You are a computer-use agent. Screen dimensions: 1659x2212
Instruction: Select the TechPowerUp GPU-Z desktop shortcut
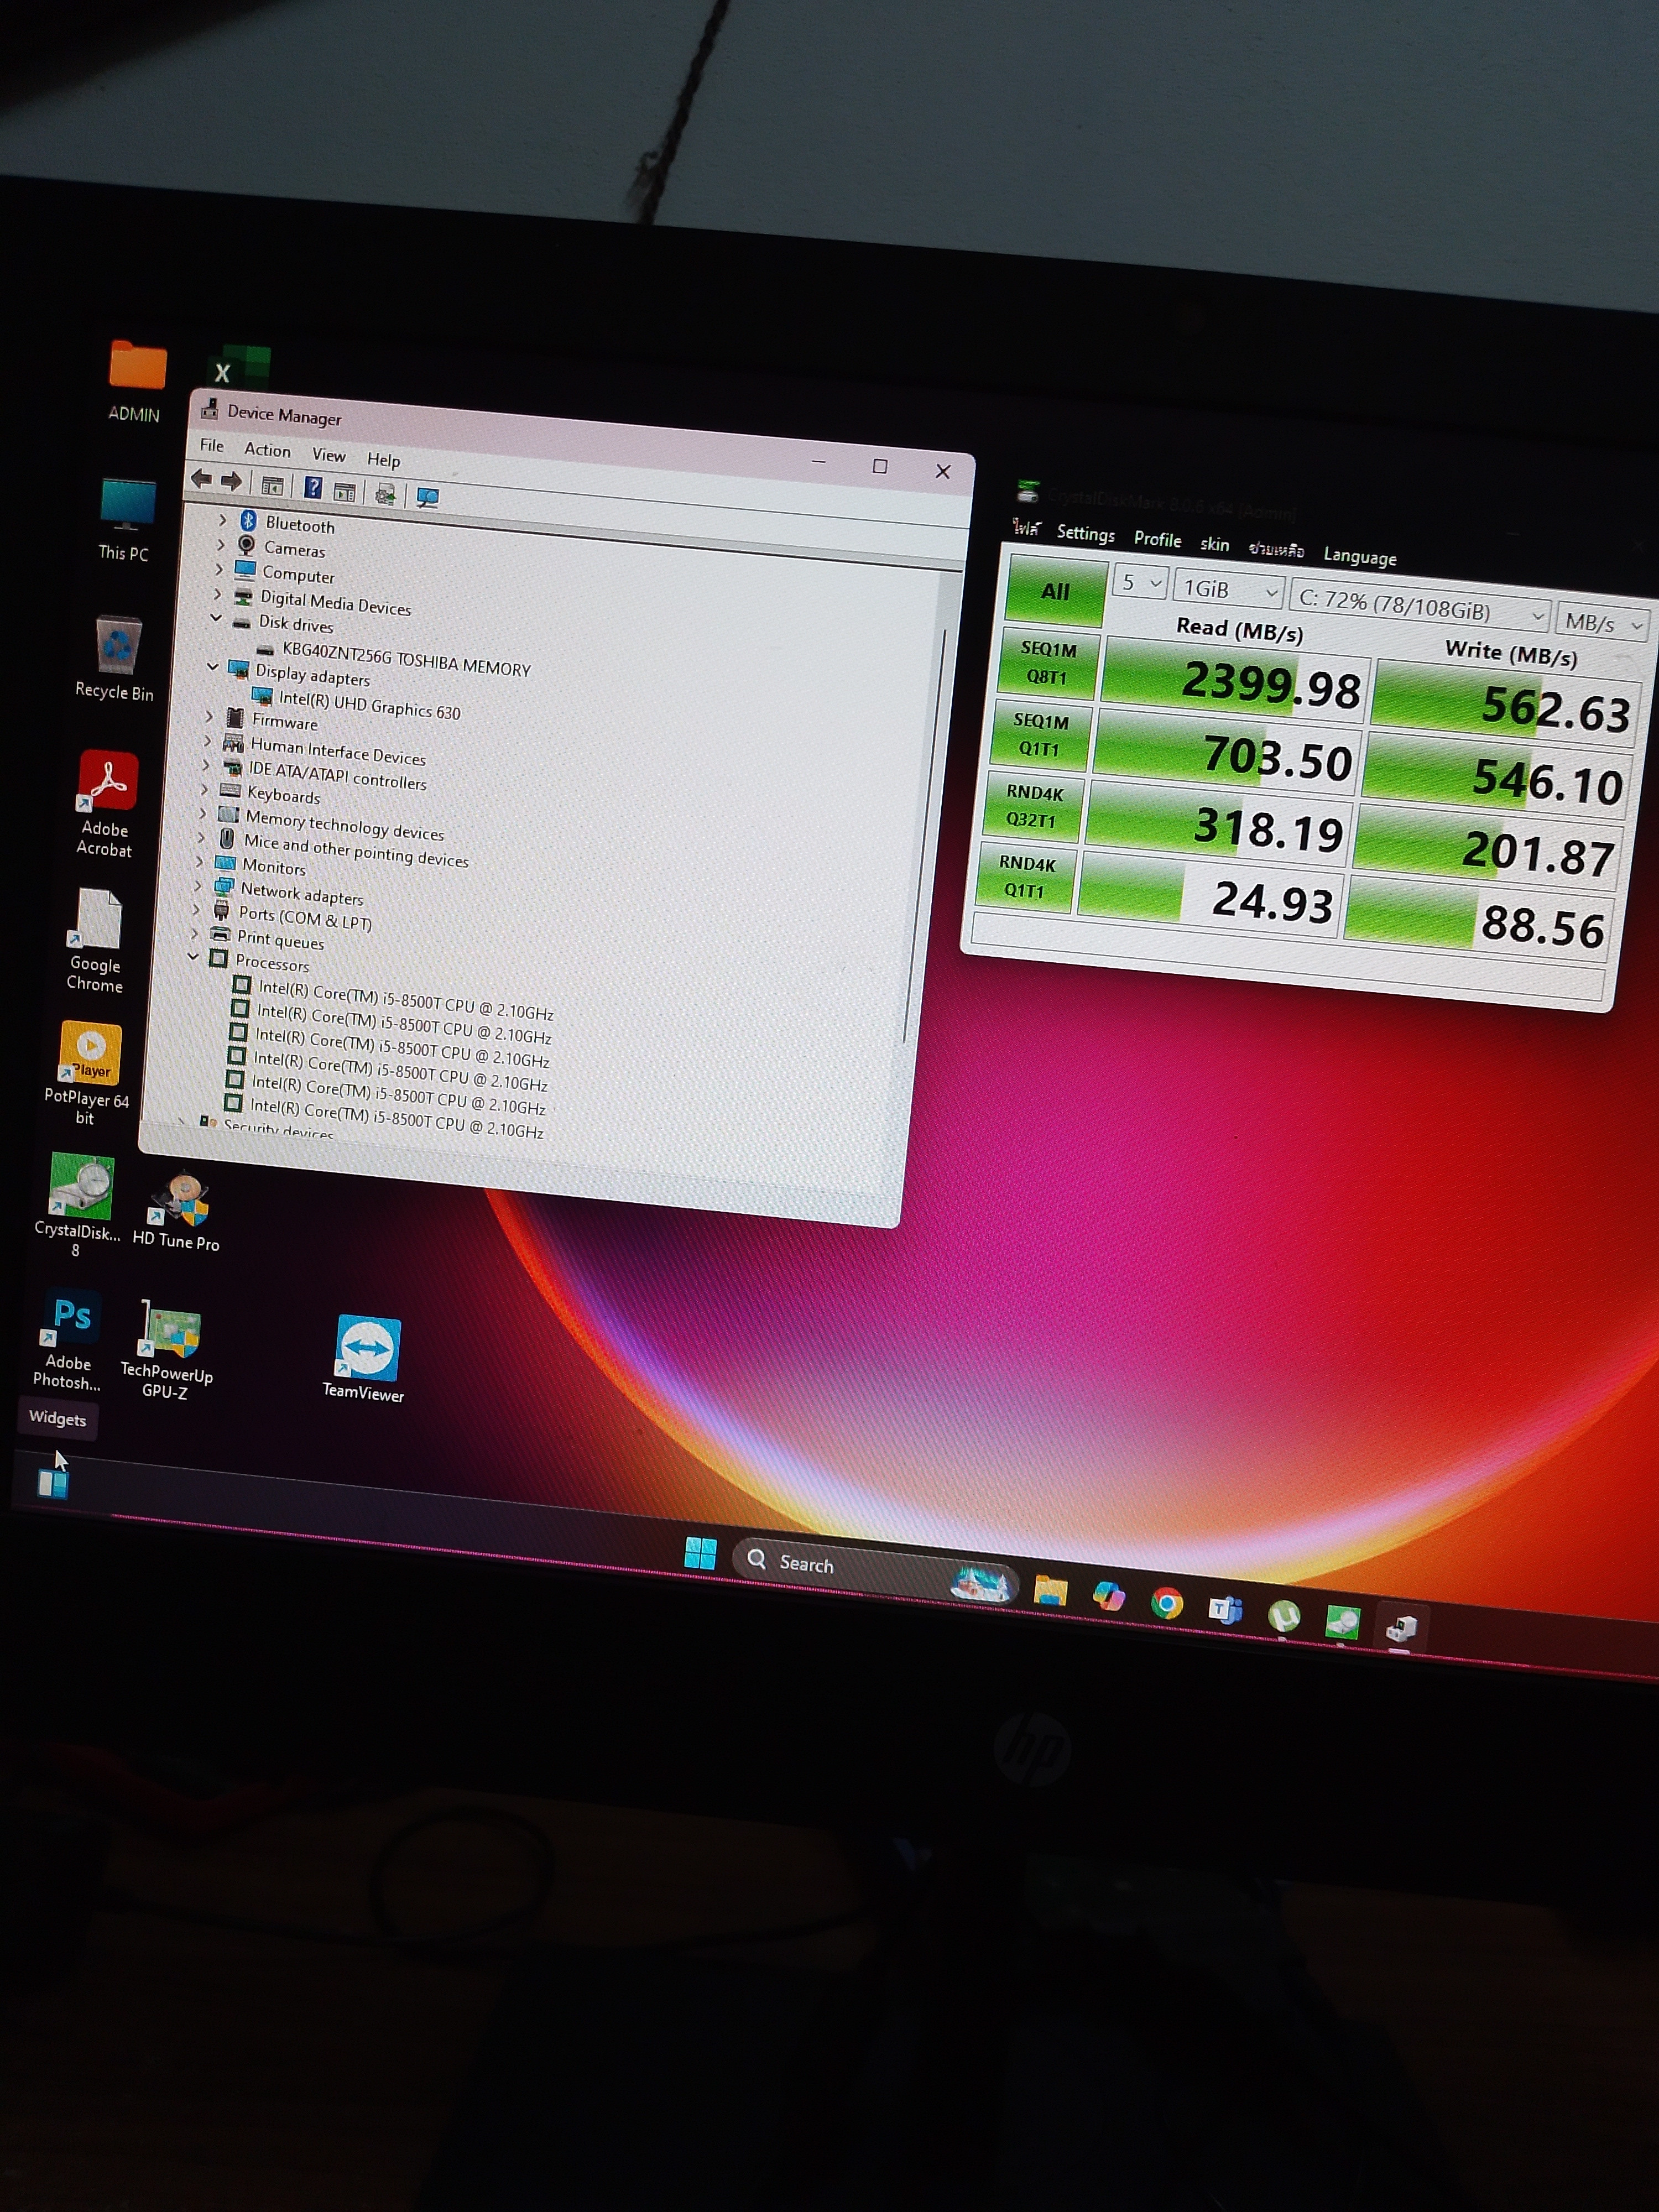click(x=167, y=1349)
